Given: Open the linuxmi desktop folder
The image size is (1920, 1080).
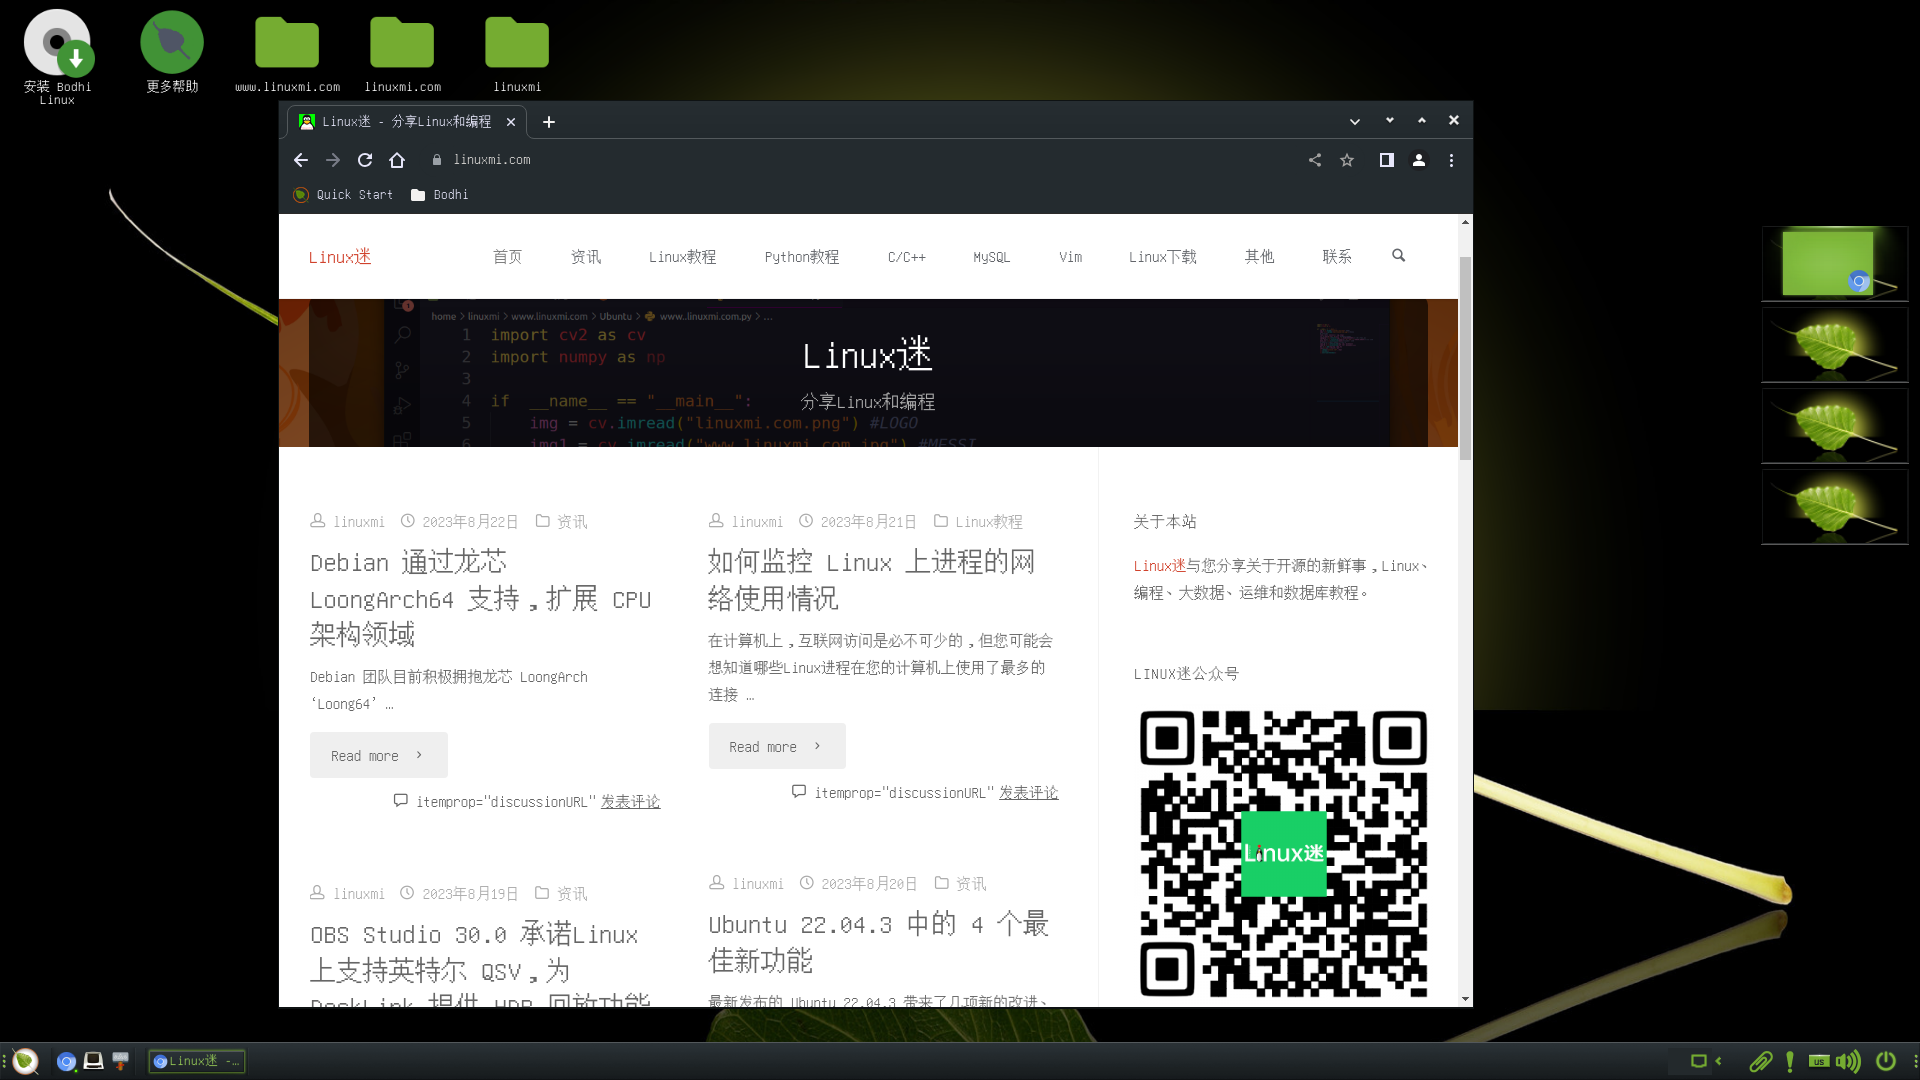Looking at the screenshot, I should (x=517, y=55).
